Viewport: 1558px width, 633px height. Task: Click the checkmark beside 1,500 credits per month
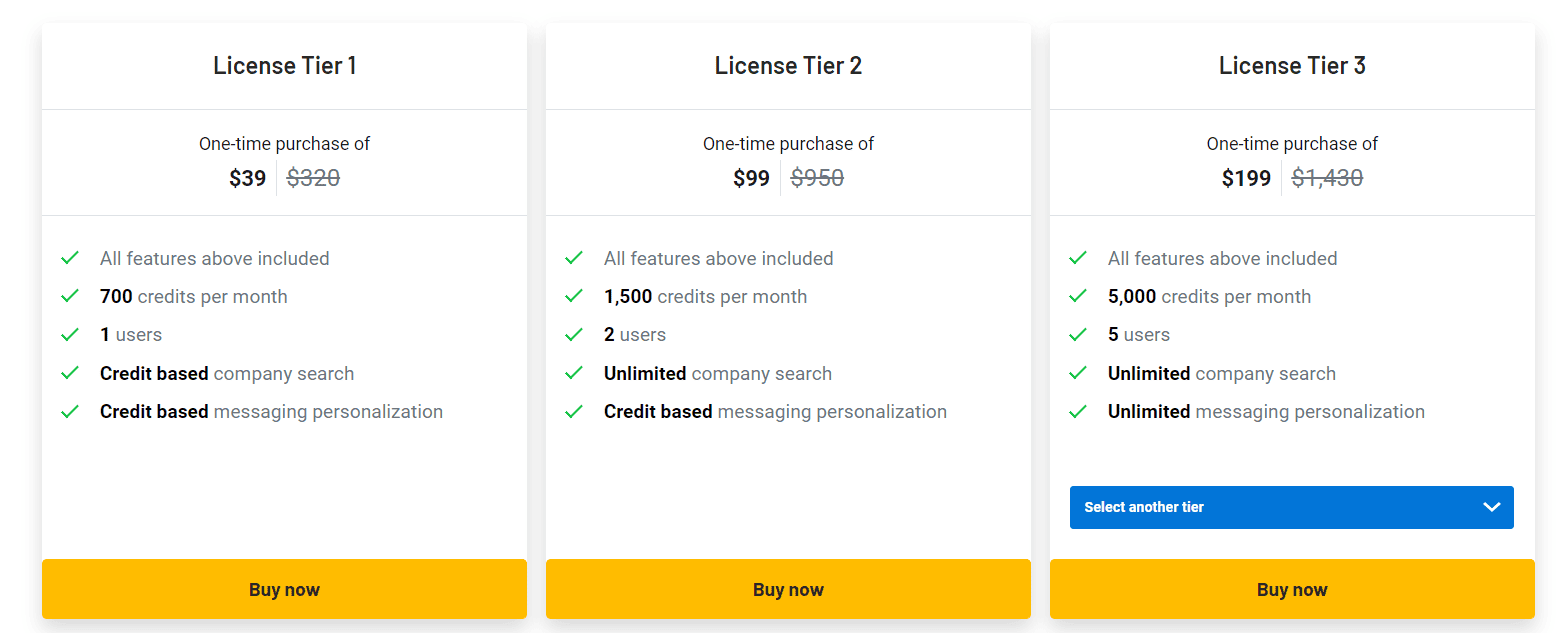coord(574,296)
